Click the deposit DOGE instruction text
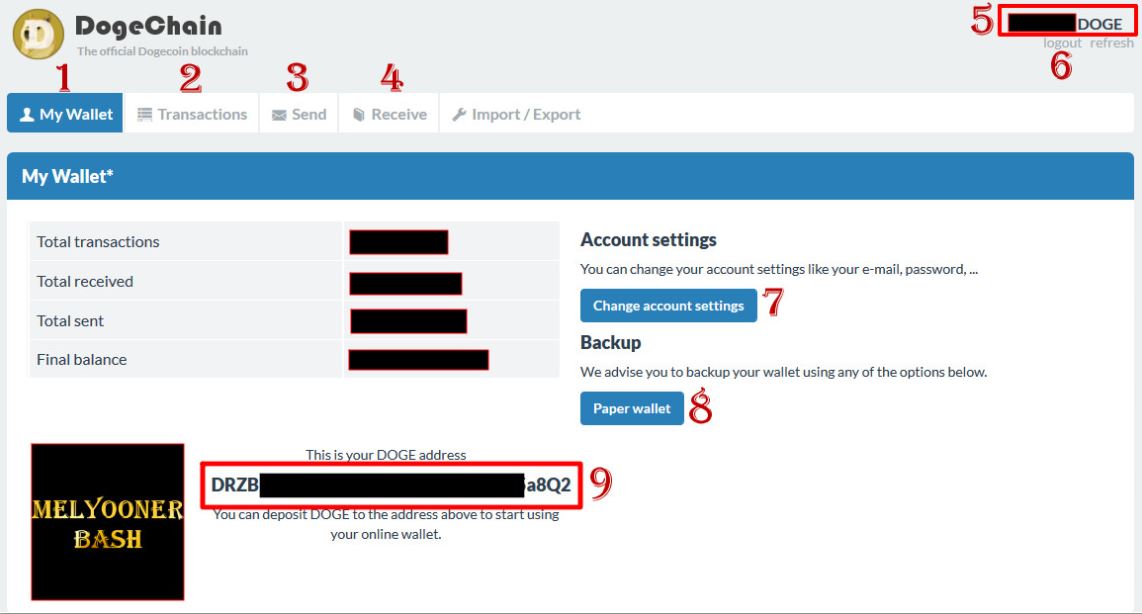Screen dimensions: 1142x614 pyautogui.click(x=386, y=524)
